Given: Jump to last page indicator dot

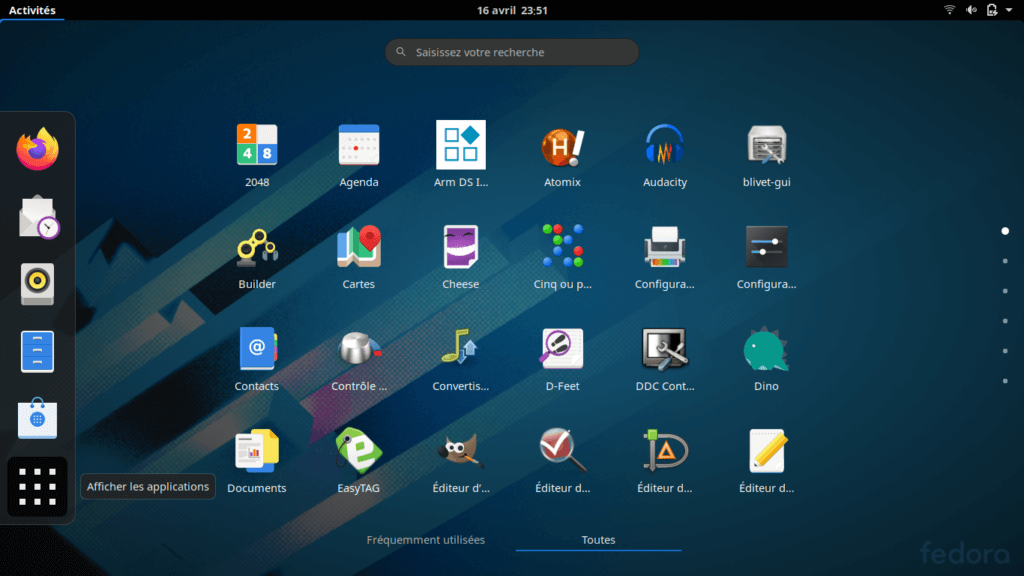Looking at the screenshot, I should pos(1005,381).
